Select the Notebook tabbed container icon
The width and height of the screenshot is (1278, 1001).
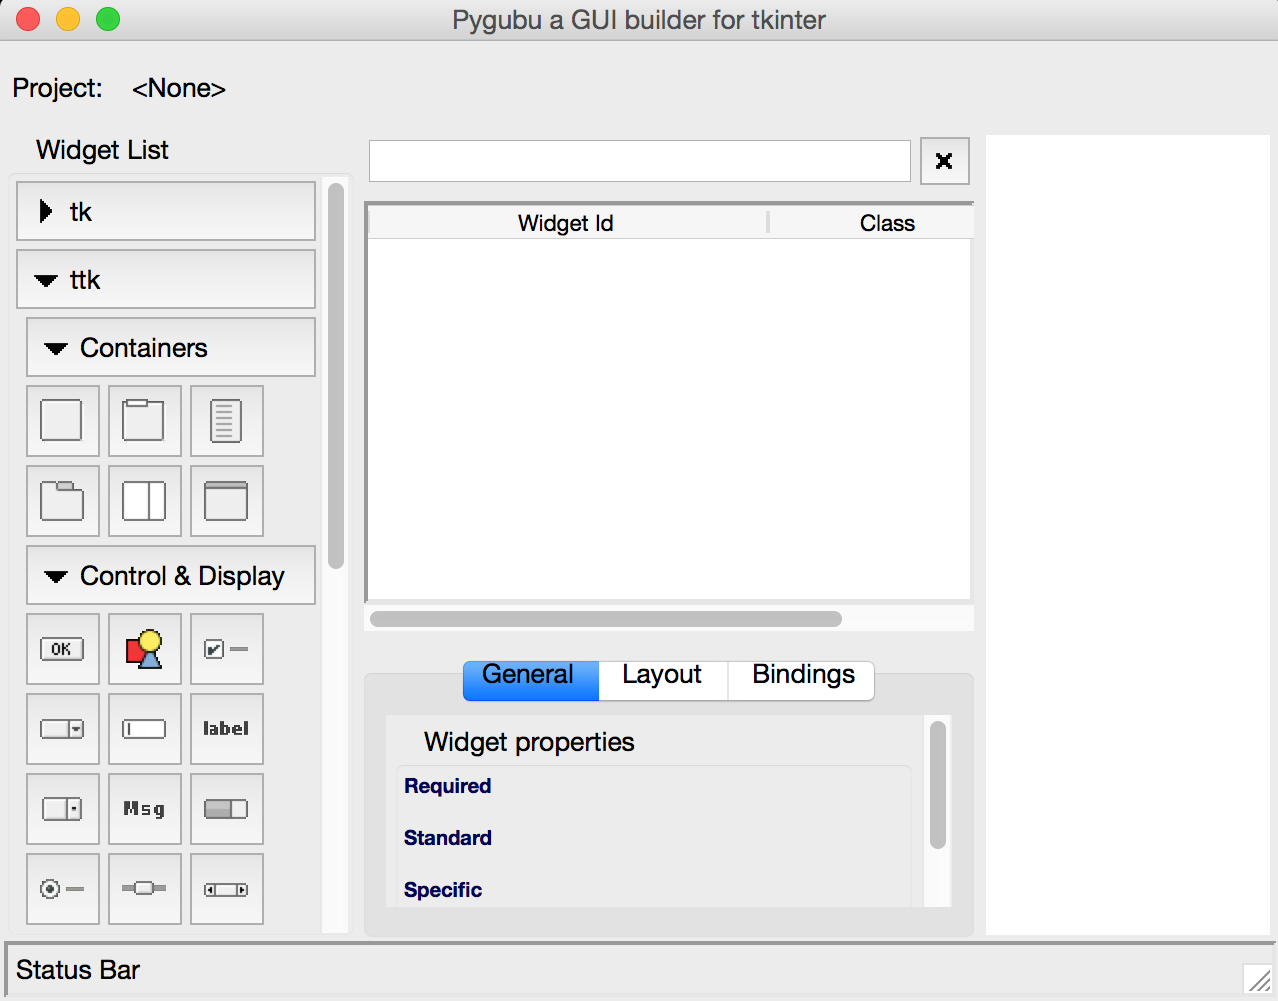[x=62, y=501]
